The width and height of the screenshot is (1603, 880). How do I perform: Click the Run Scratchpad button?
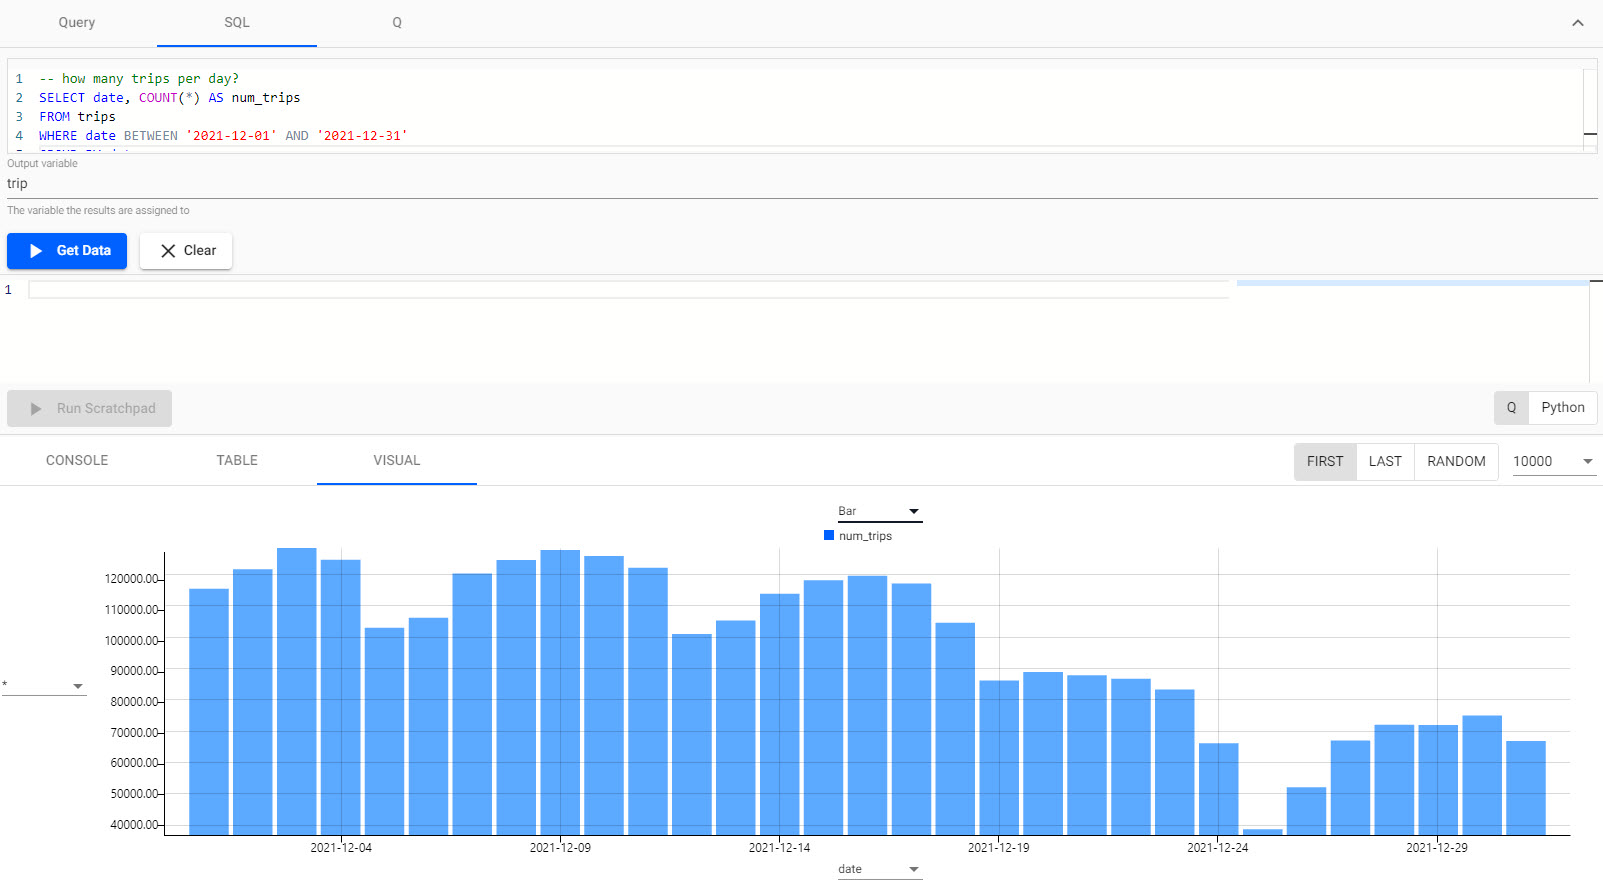click(89, 408)
